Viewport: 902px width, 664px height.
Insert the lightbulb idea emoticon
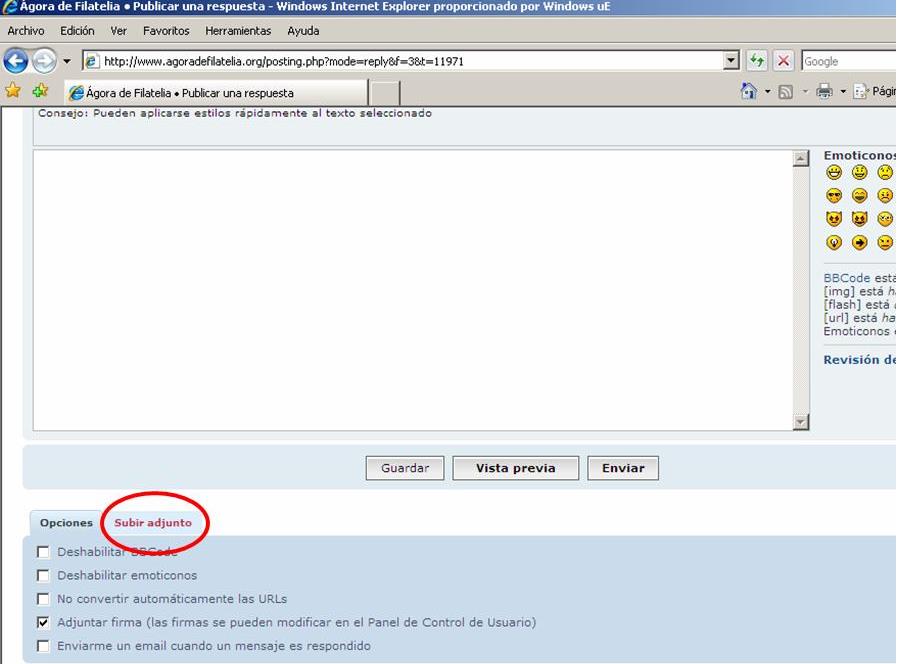[x=834, y=243]
